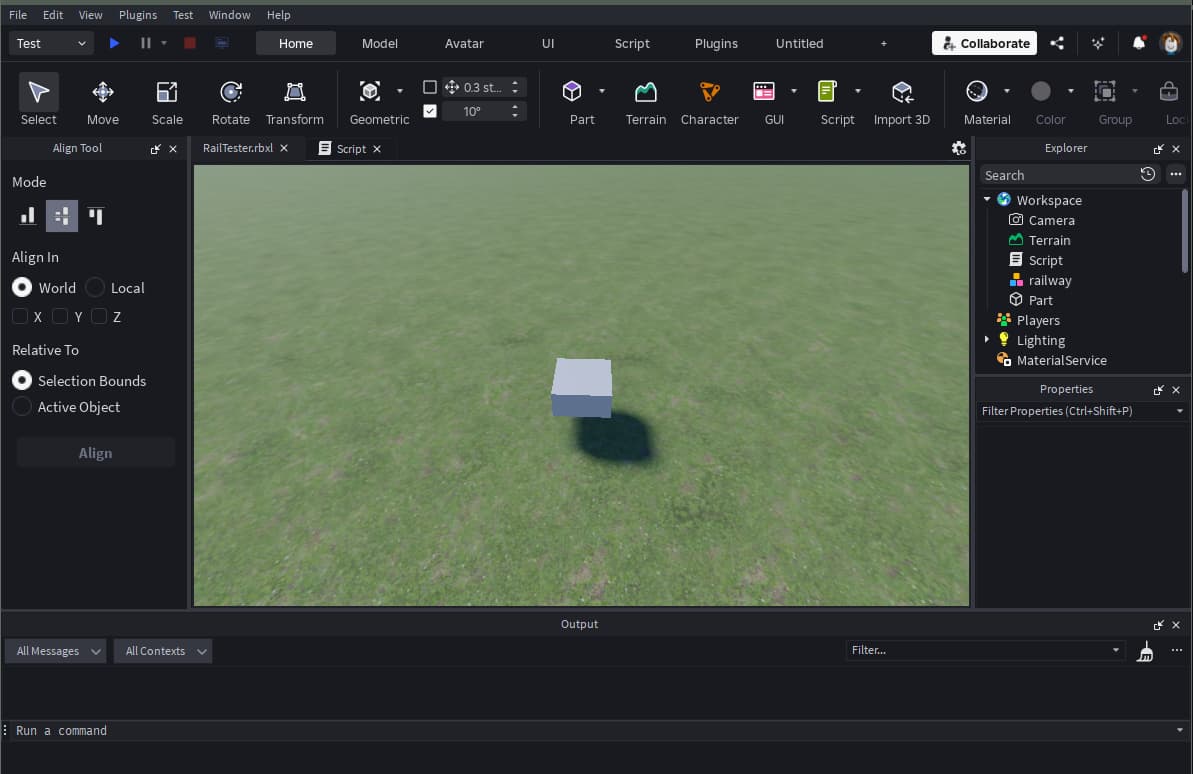The image size is (1193, 774).
Task: Choose the Scale tool
Action: coord(167,100)
